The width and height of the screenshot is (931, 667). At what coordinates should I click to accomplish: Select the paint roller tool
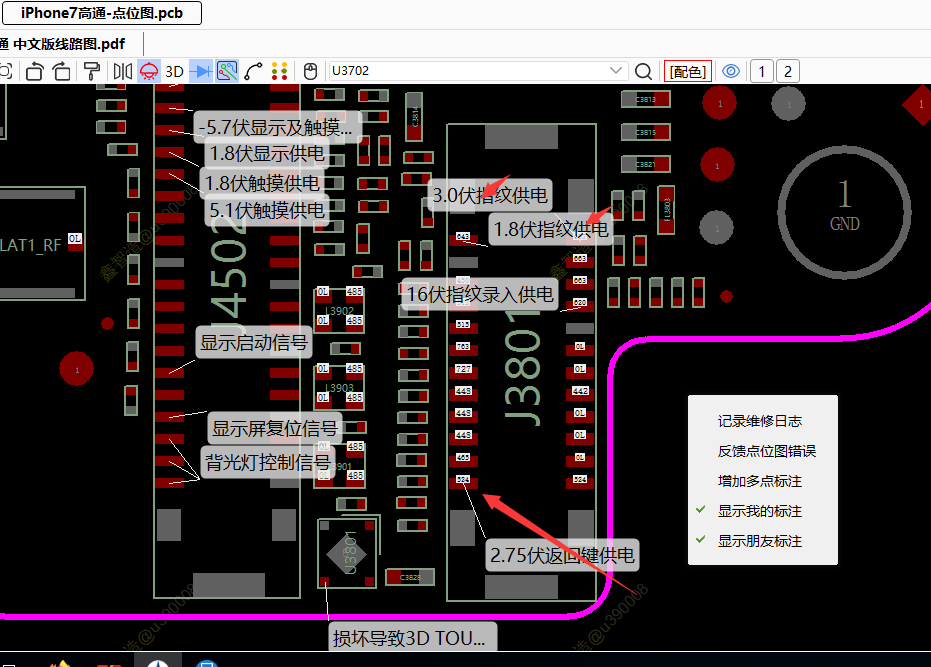point(92,71)
